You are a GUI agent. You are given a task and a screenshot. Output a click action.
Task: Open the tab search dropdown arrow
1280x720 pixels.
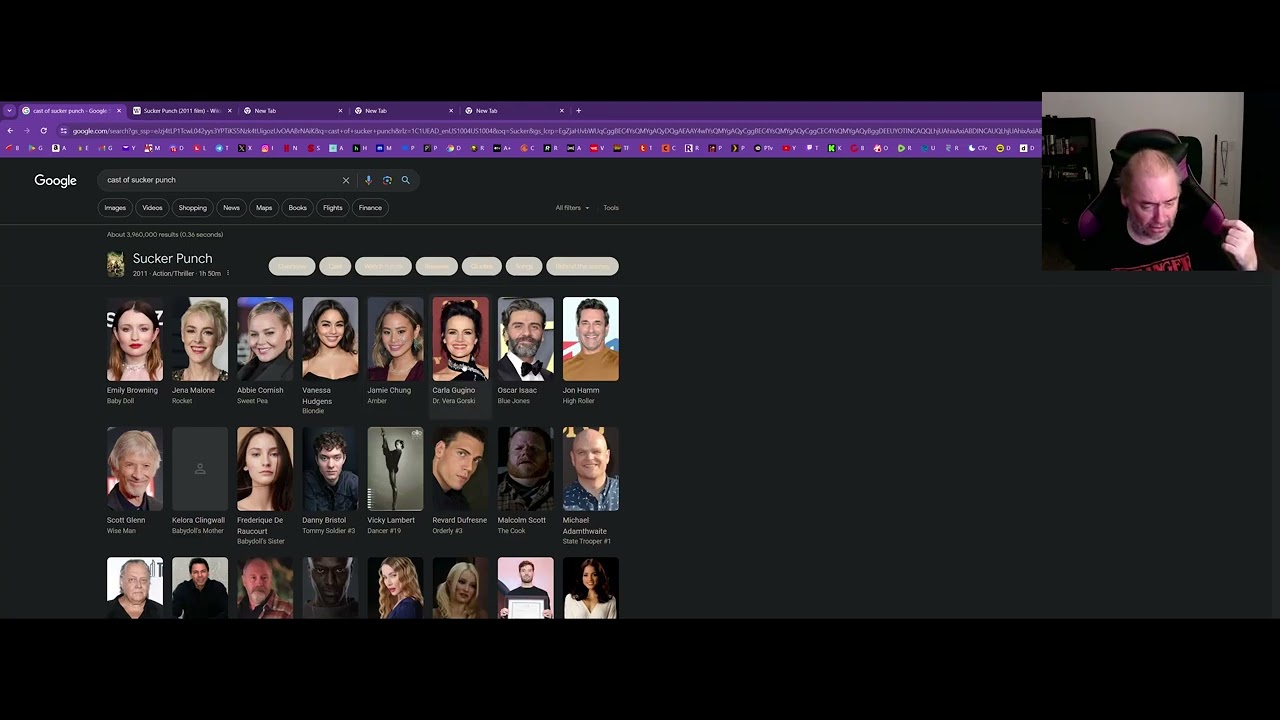pos(9,111)
